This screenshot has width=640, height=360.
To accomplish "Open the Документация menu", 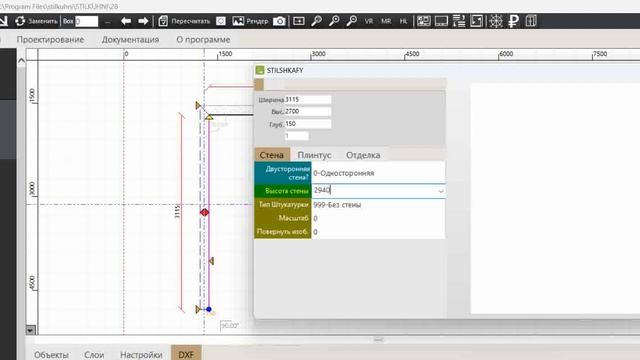I will (130, 40).
